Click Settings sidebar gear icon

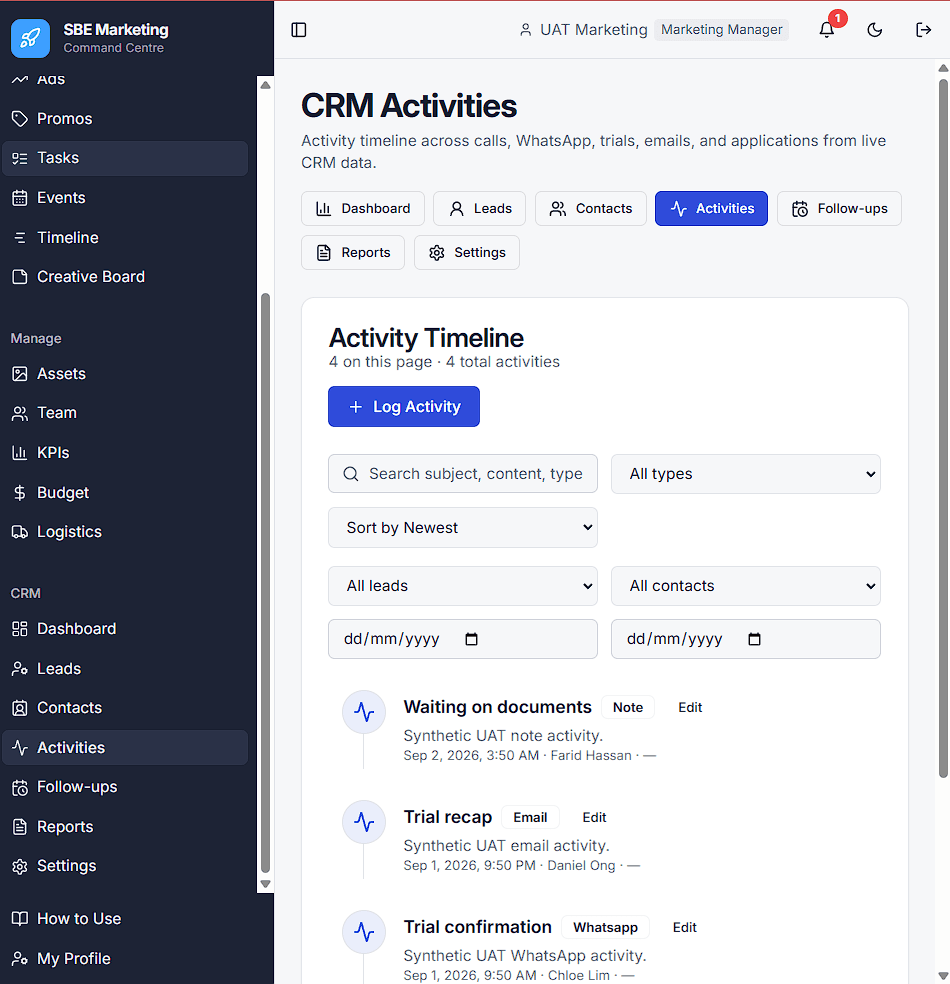(20, 866)
